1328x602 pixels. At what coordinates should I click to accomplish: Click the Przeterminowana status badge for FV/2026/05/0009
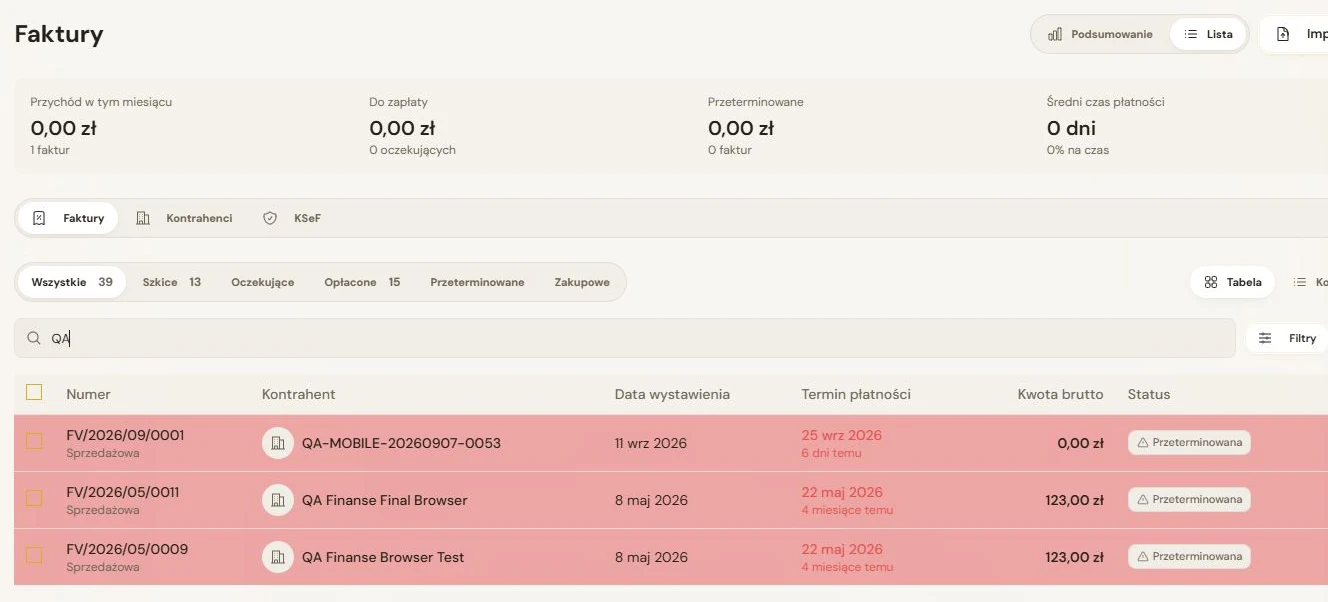[1189, 557]
